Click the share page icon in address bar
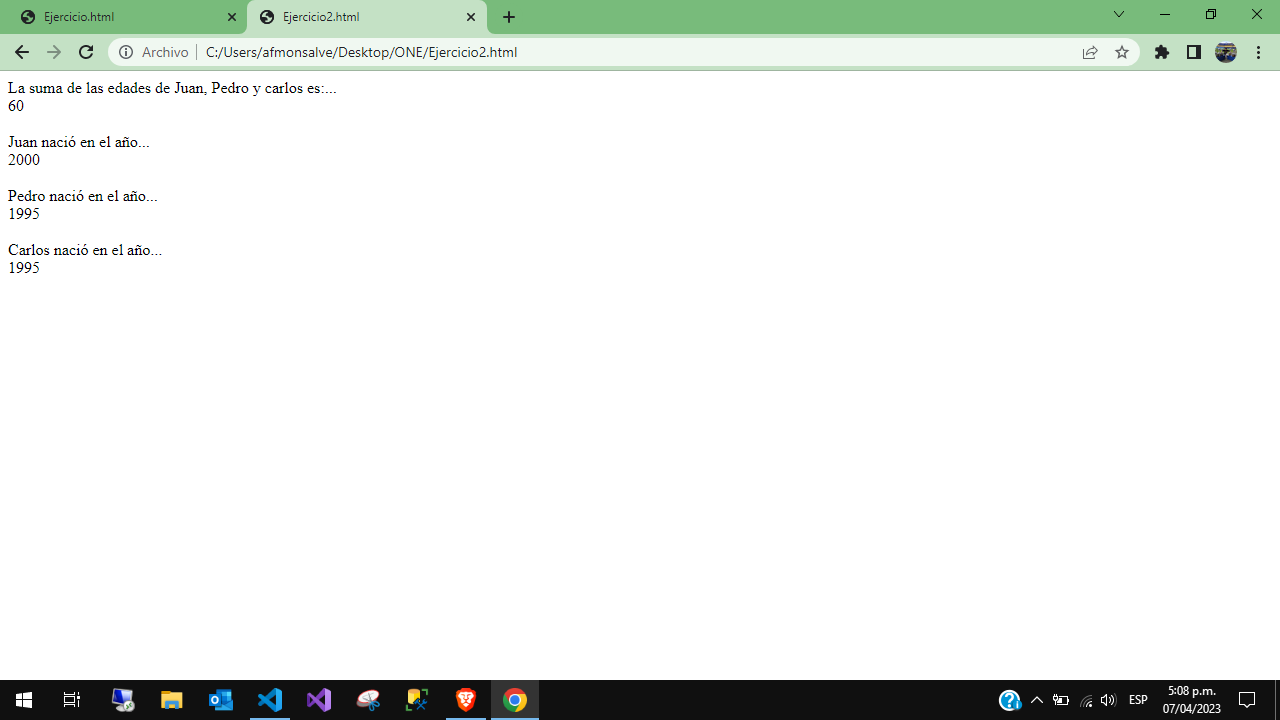This screenshot has height=720, width=1280. 1090,52
